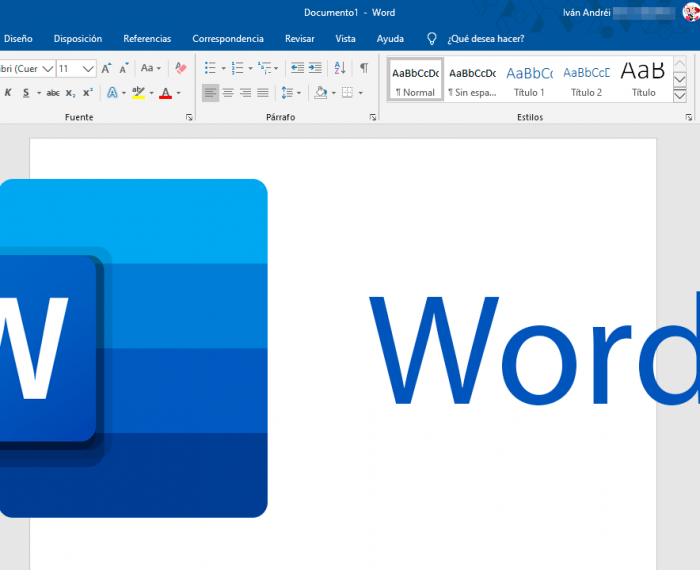Create a multilevel list
The height and width of the screenshot is (570, 700).
(x=265, y=68)
